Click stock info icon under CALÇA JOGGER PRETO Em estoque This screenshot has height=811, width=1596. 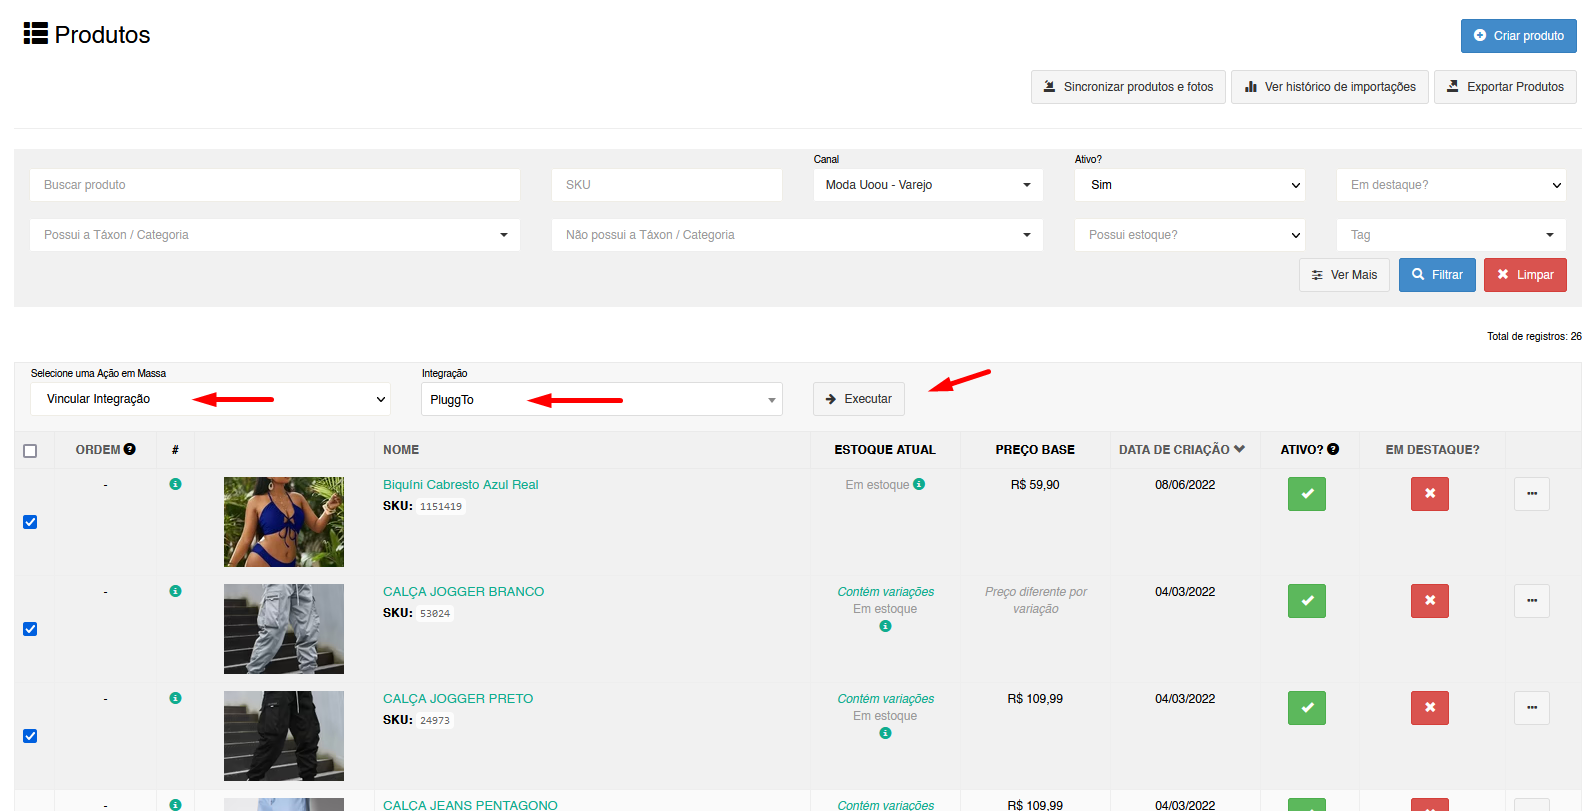[885, 733]
